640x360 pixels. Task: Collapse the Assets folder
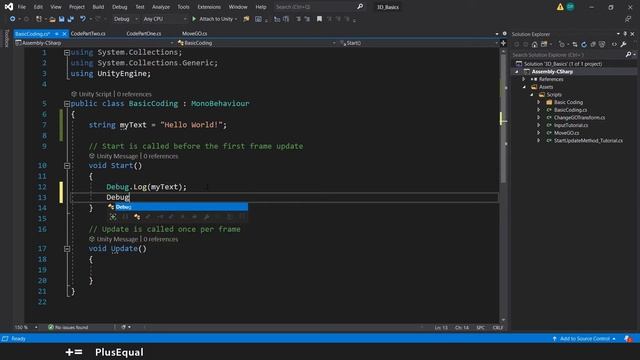tap(524, 87)
